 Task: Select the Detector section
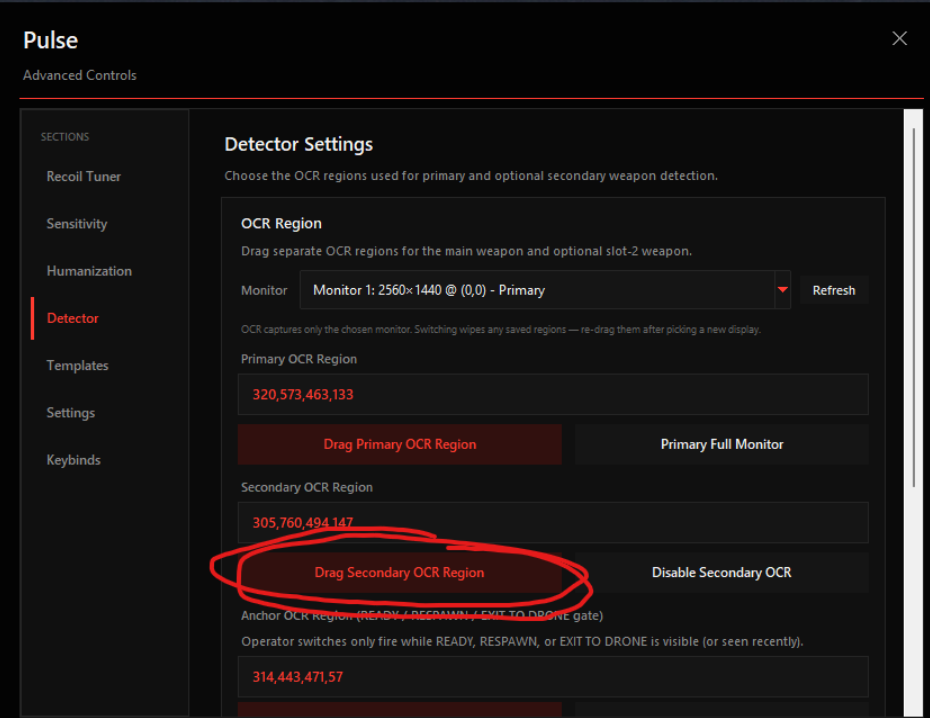click(x=72, y=318)
